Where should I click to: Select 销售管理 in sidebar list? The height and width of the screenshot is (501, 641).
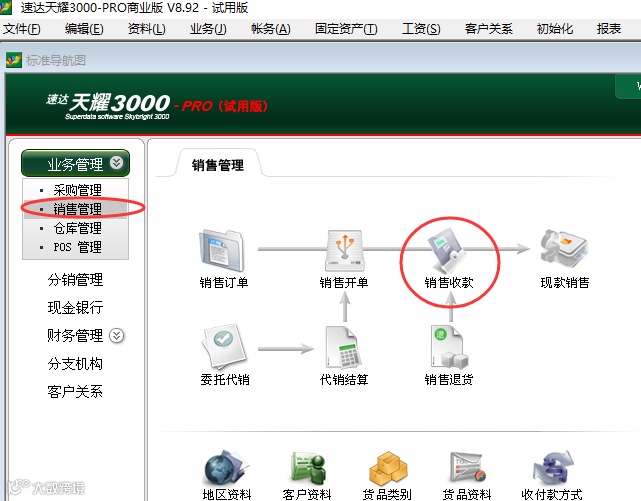77,209
